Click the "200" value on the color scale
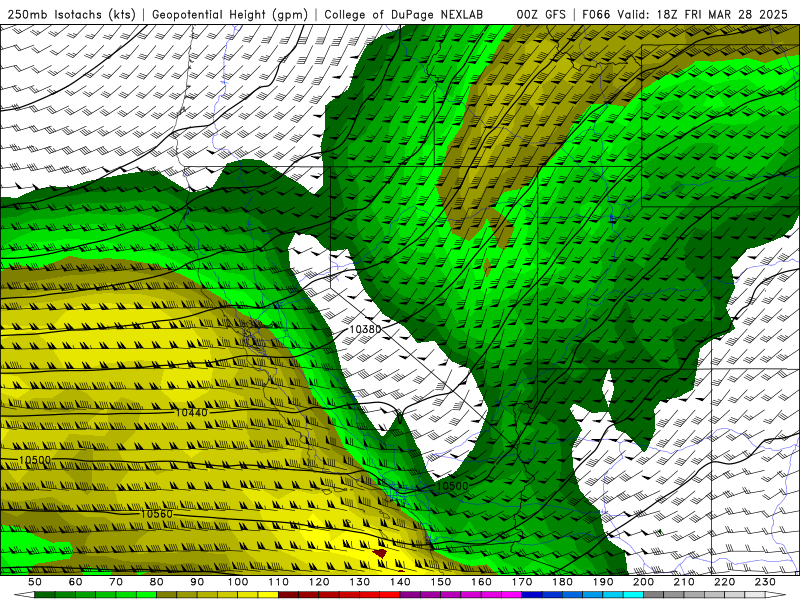This screenshot has height=600, width=800. coord(643,582)
